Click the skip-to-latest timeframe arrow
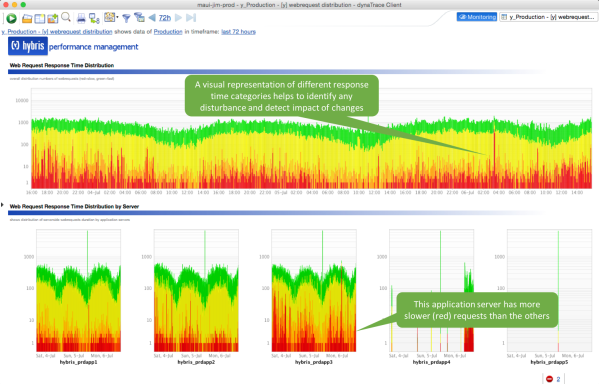The width and height of the screenshot is (599, 384). pos(191,18)
